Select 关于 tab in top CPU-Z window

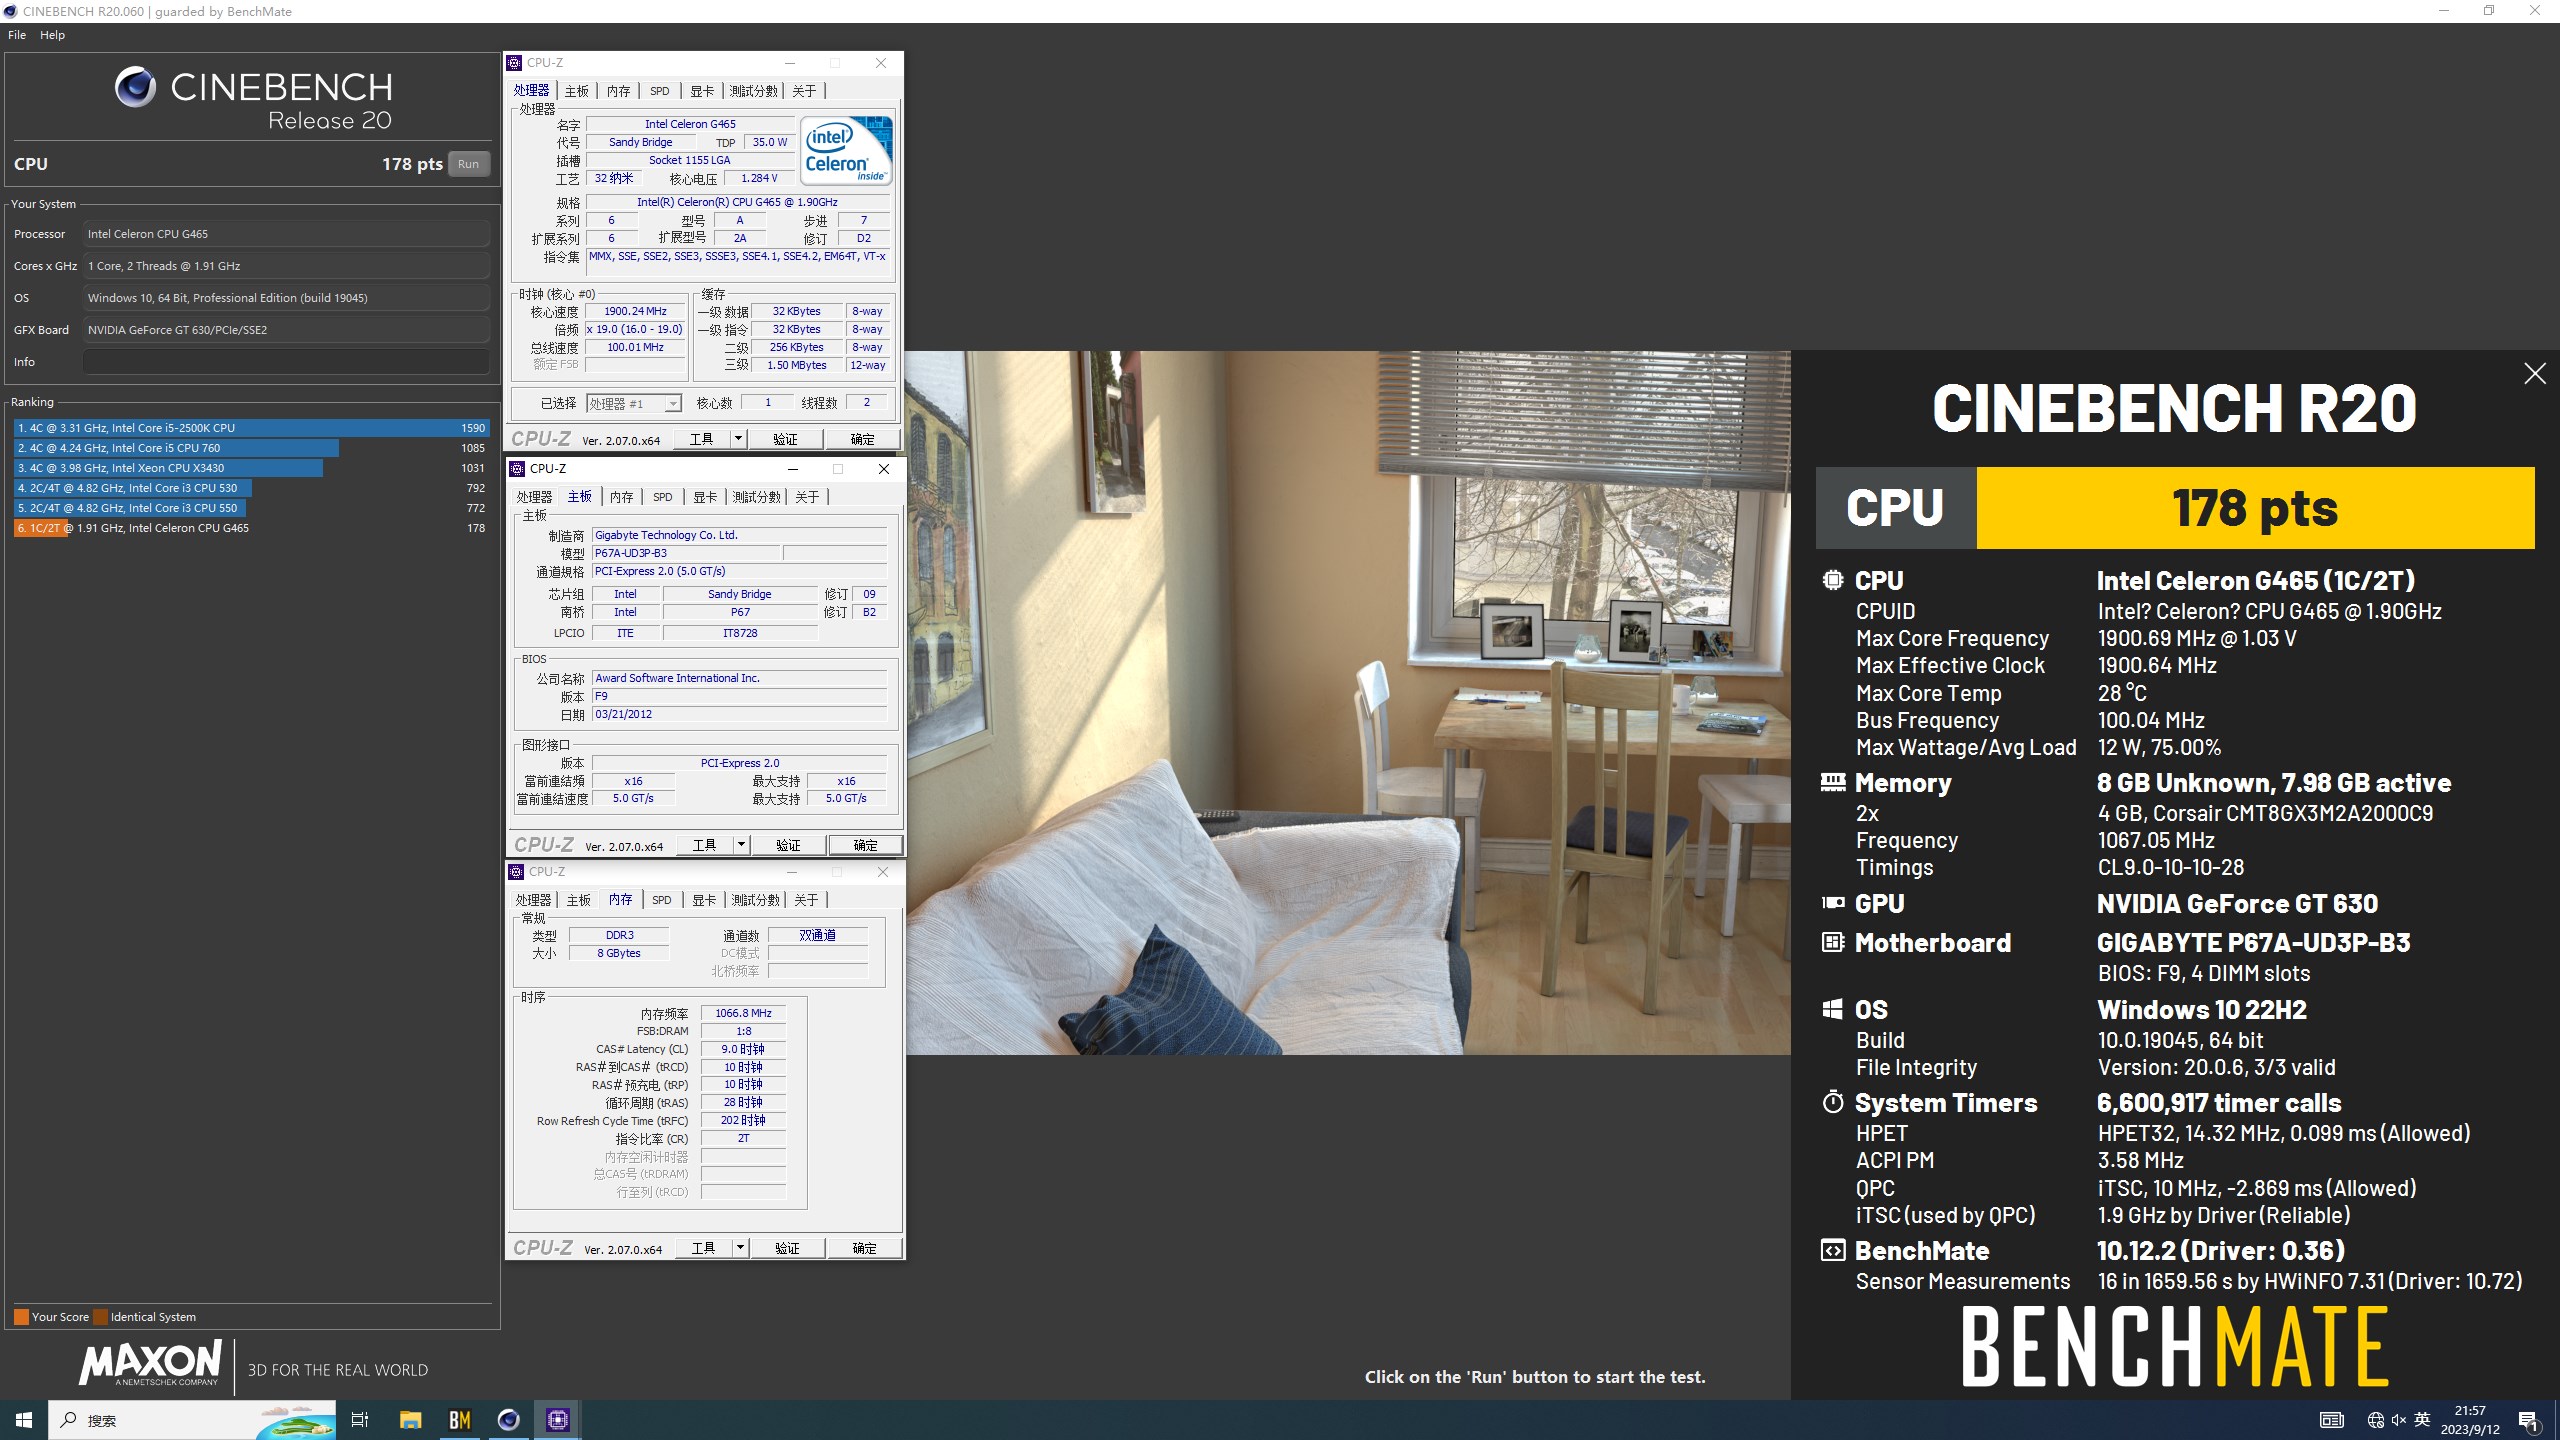coord(804,91)
